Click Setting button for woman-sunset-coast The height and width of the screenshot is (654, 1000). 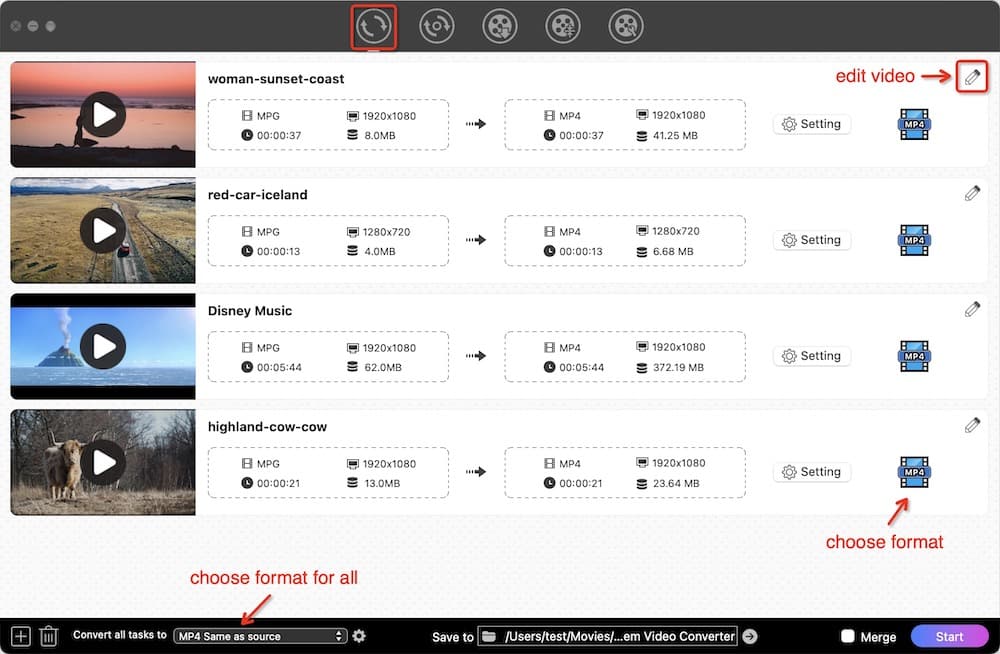(812, 124)
